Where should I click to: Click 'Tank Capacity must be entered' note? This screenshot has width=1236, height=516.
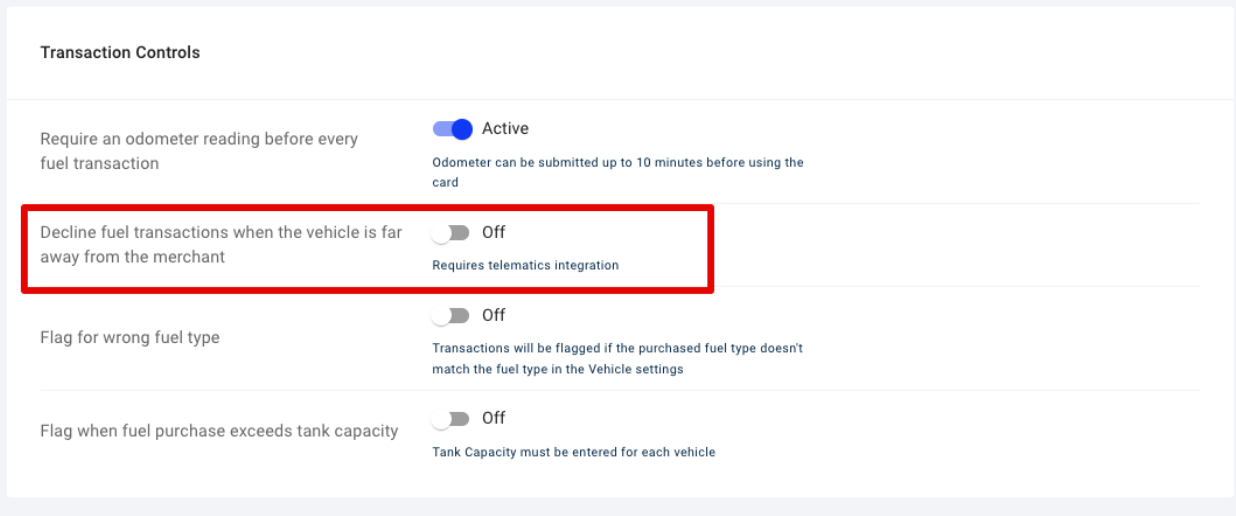point(574,452)
